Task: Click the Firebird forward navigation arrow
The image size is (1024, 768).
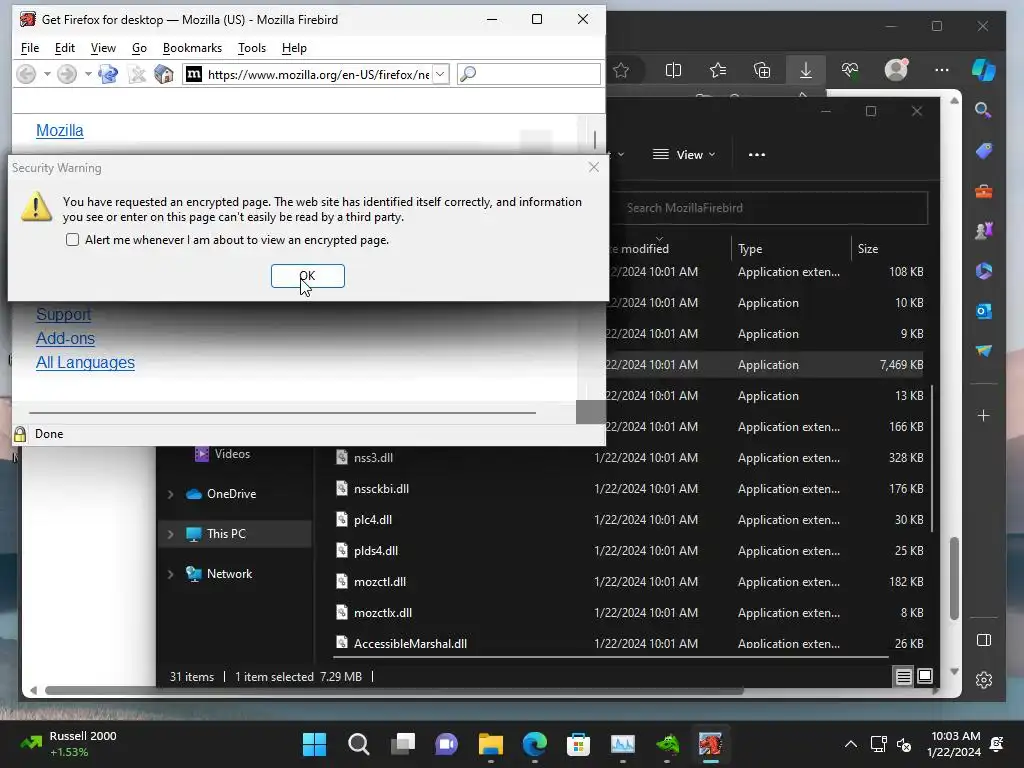Action: point(67,74)
